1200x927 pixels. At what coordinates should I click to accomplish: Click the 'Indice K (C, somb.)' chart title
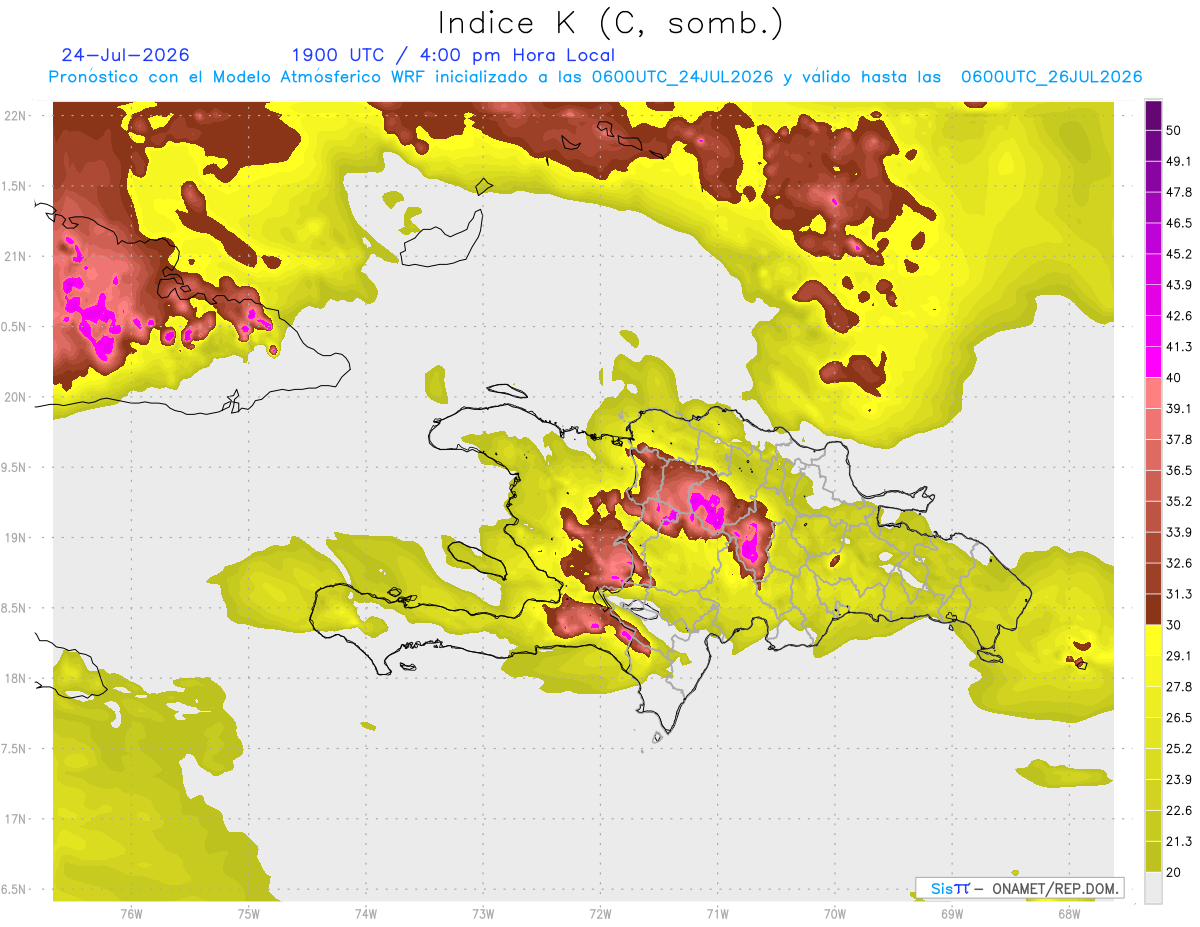610,23
